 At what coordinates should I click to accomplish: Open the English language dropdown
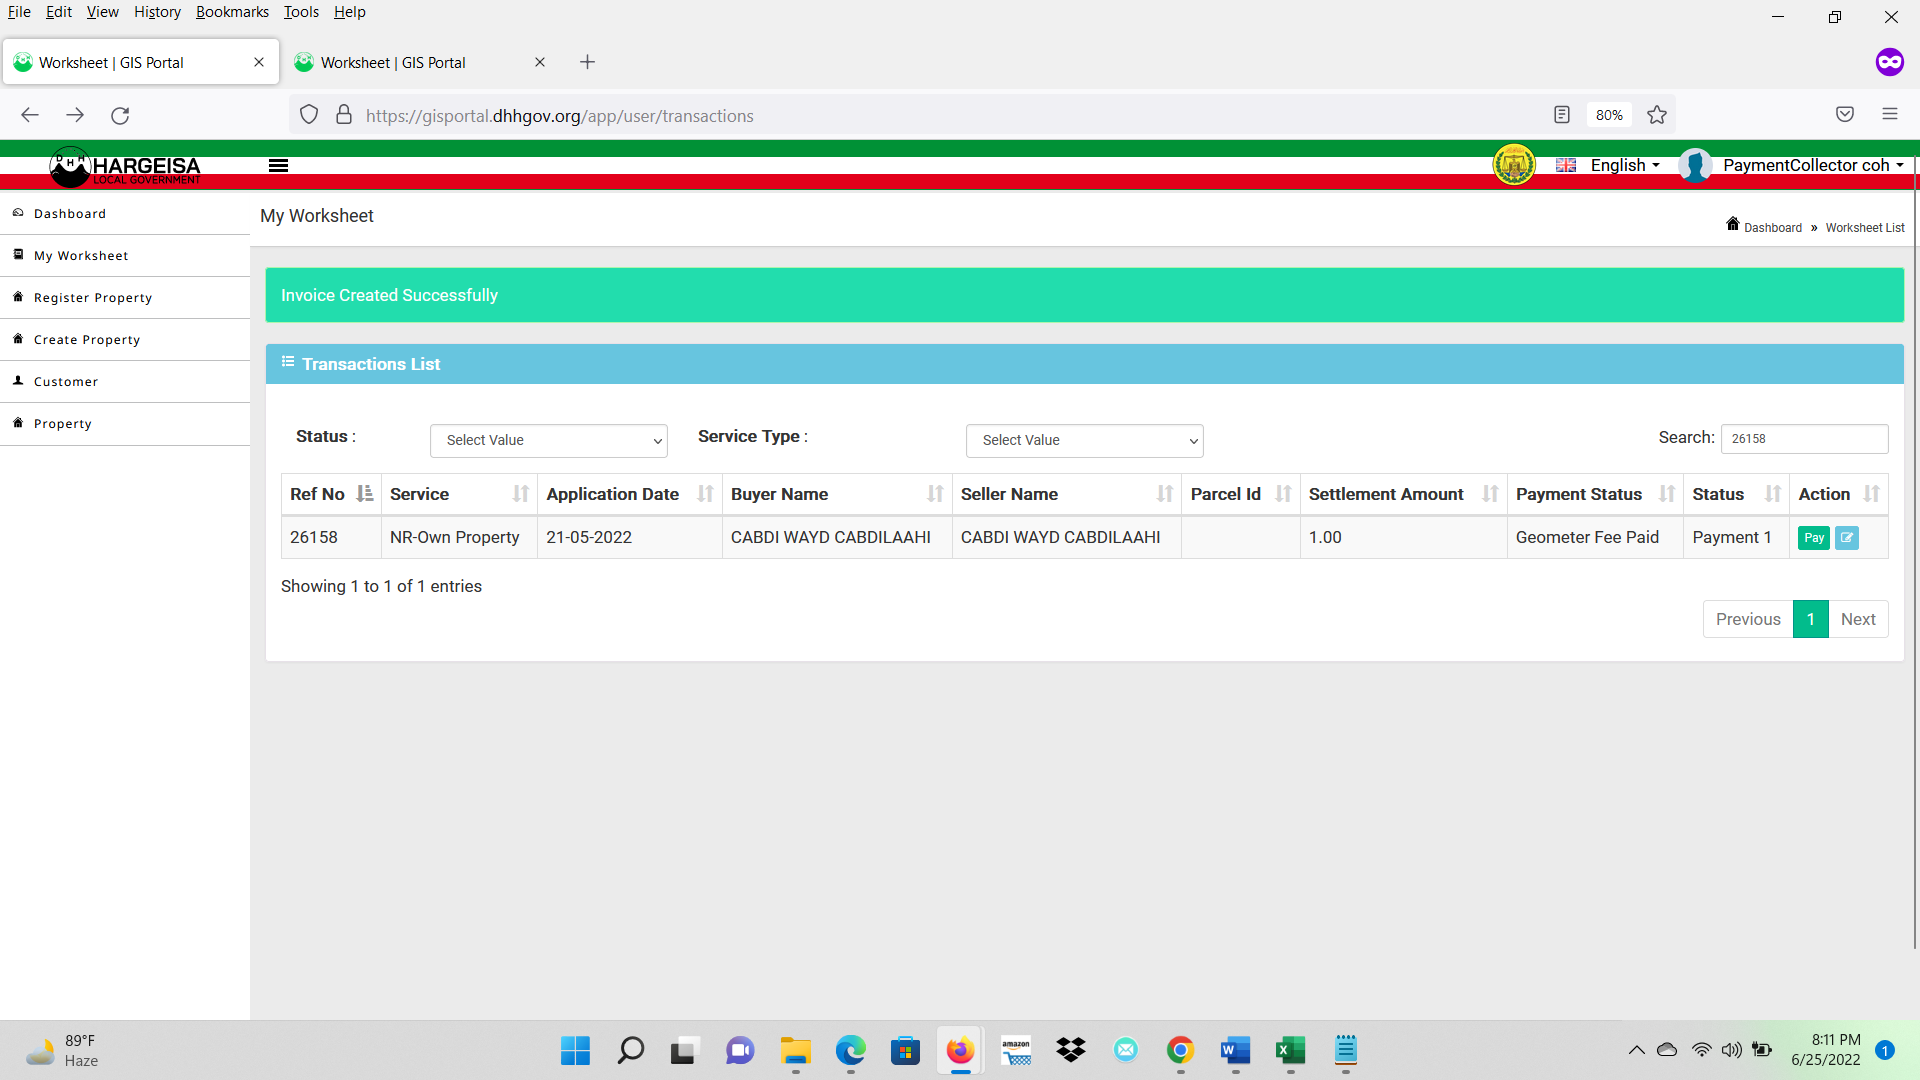tap(1608, 166)
